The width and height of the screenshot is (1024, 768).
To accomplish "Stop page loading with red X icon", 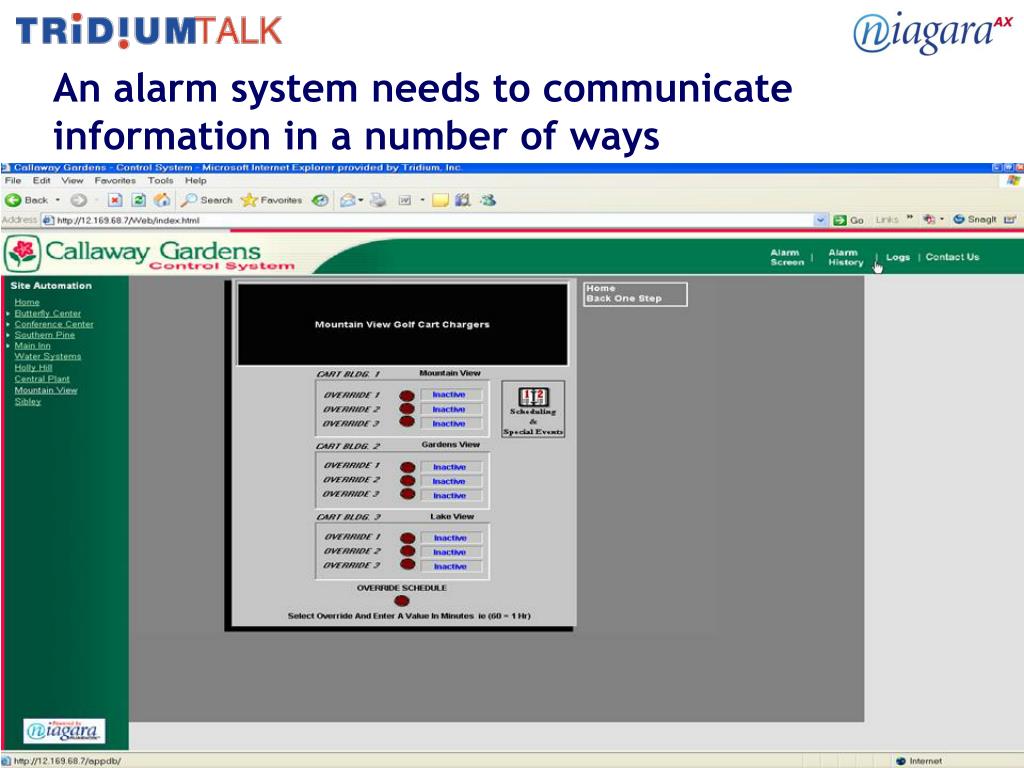I will (x=115, y=200).
